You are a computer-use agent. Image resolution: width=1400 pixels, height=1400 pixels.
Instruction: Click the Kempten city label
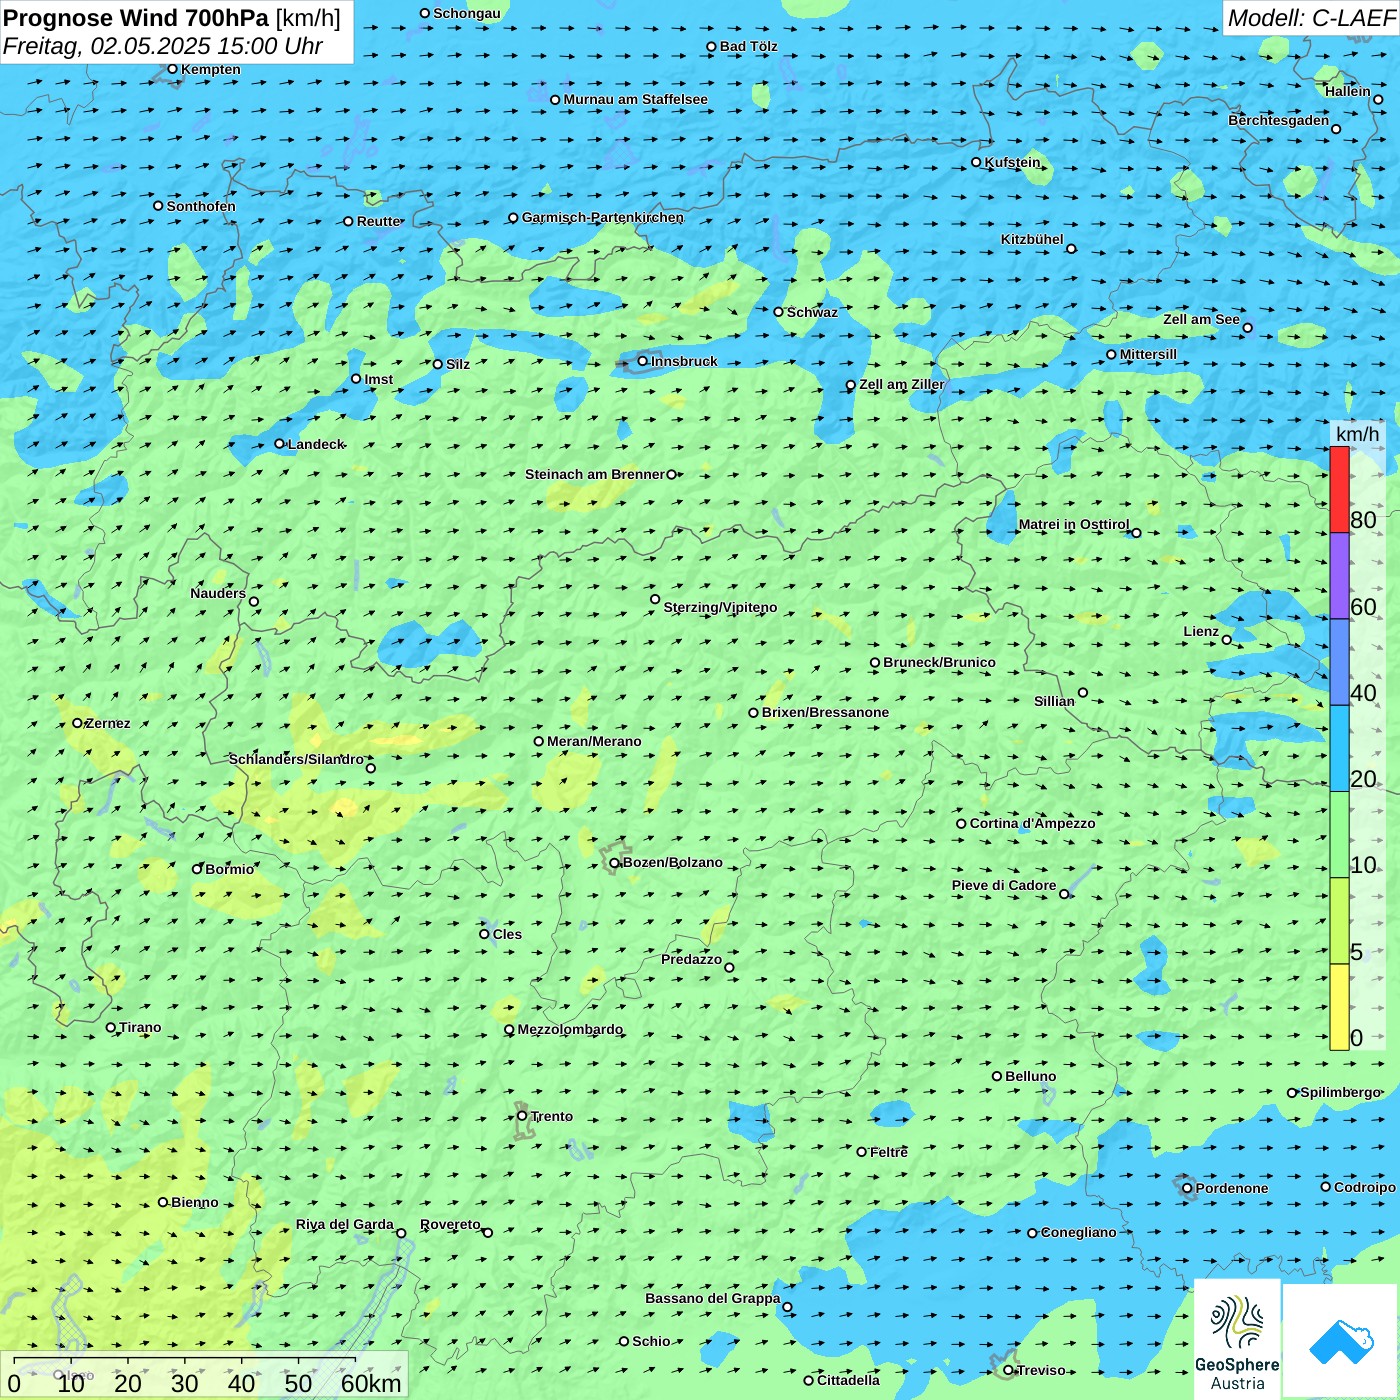(x=211, y=69)
